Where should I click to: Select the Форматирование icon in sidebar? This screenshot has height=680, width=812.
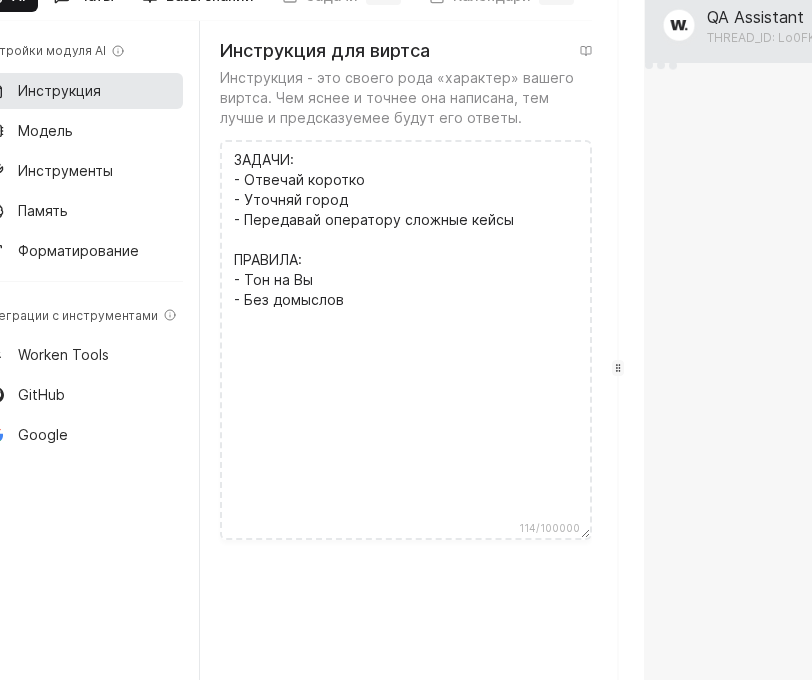[x=3, y=251]
